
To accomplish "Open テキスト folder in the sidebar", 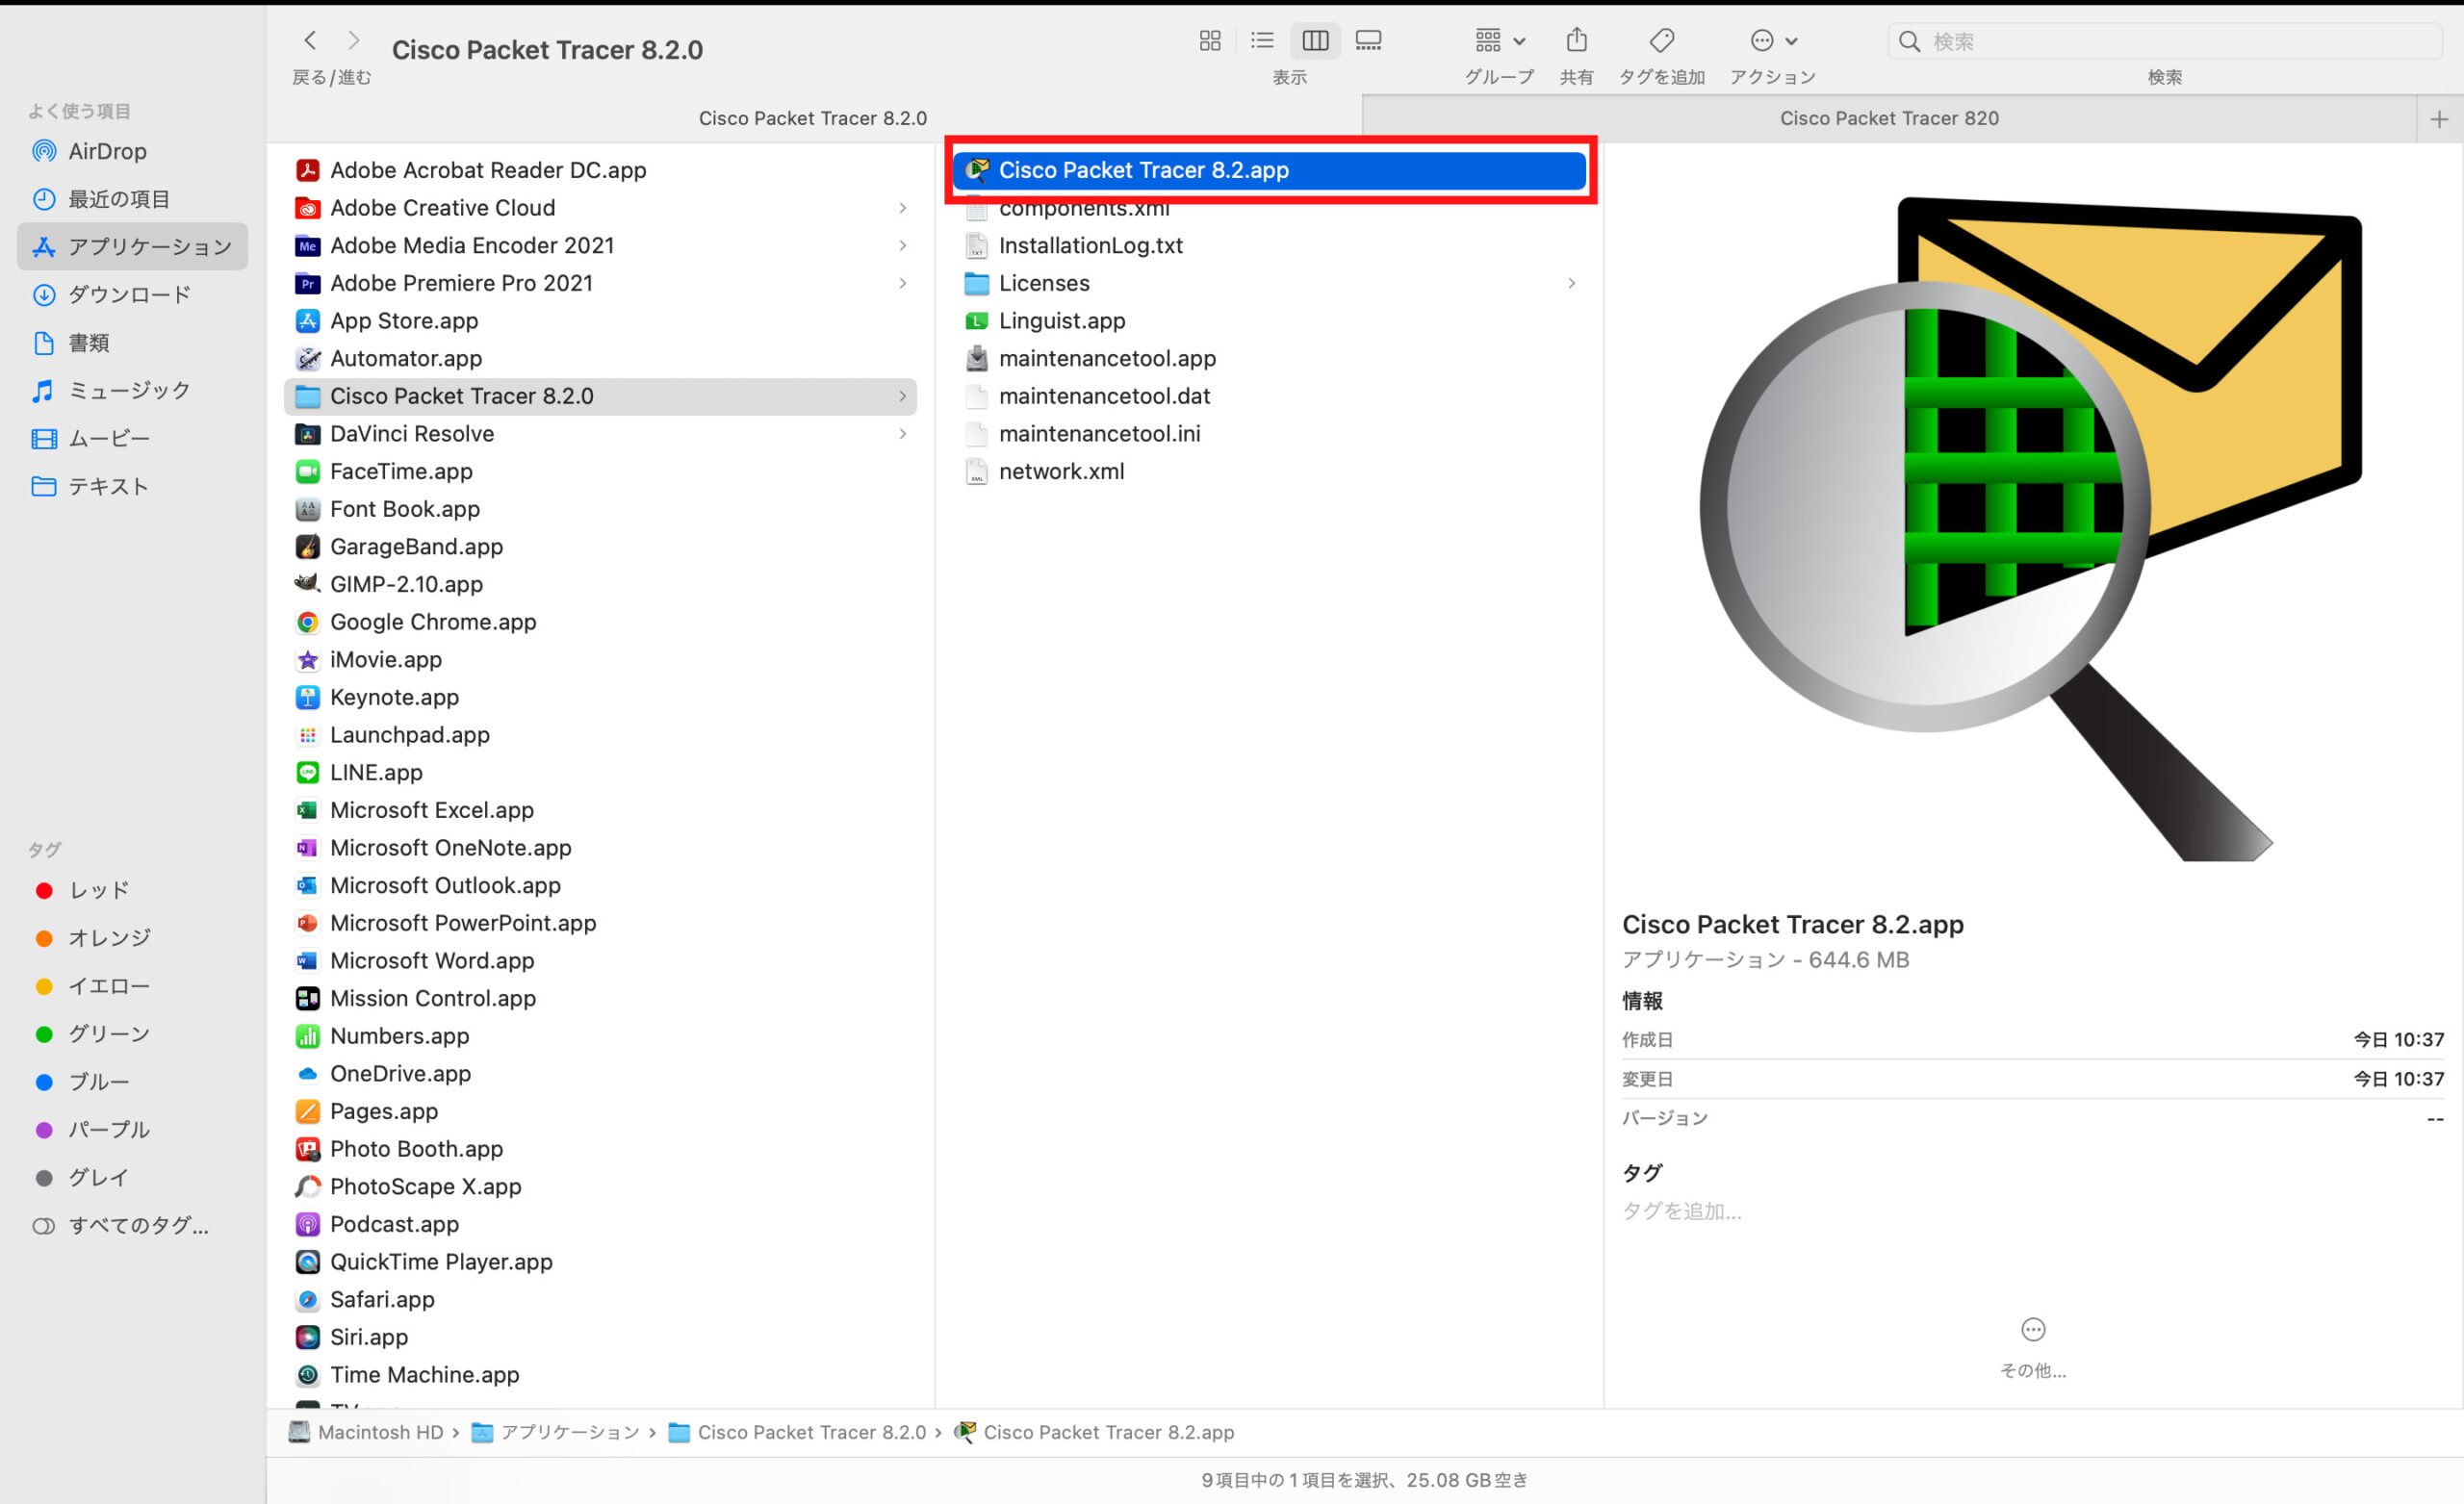I will click(132, 486).
